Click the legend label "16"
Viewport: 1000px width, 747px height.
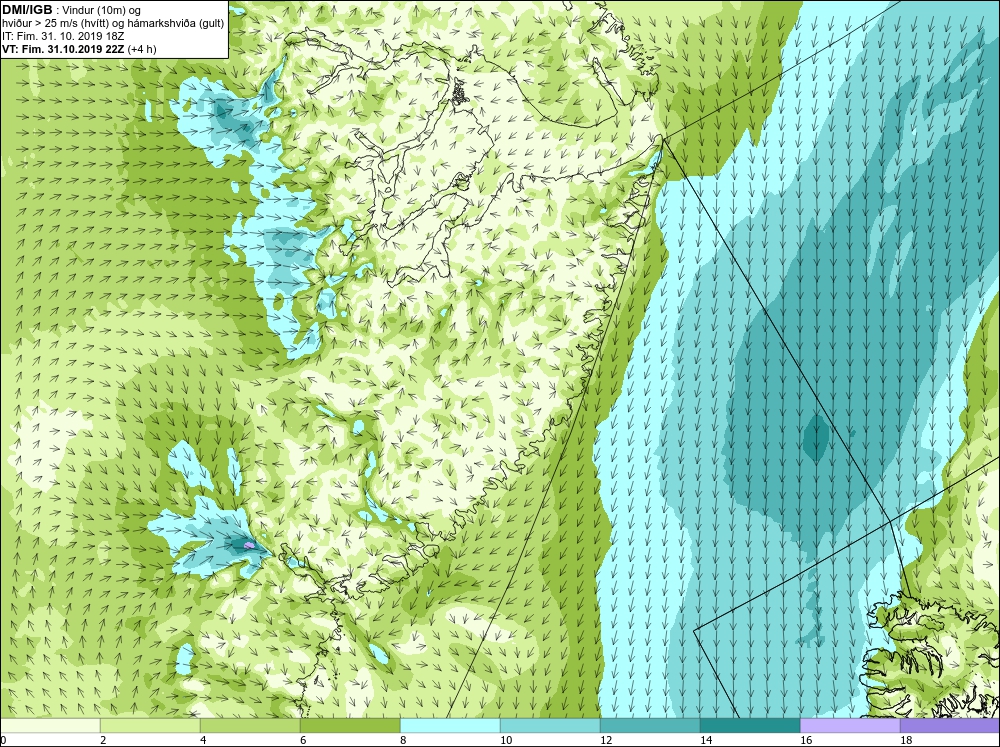[806, 740]
